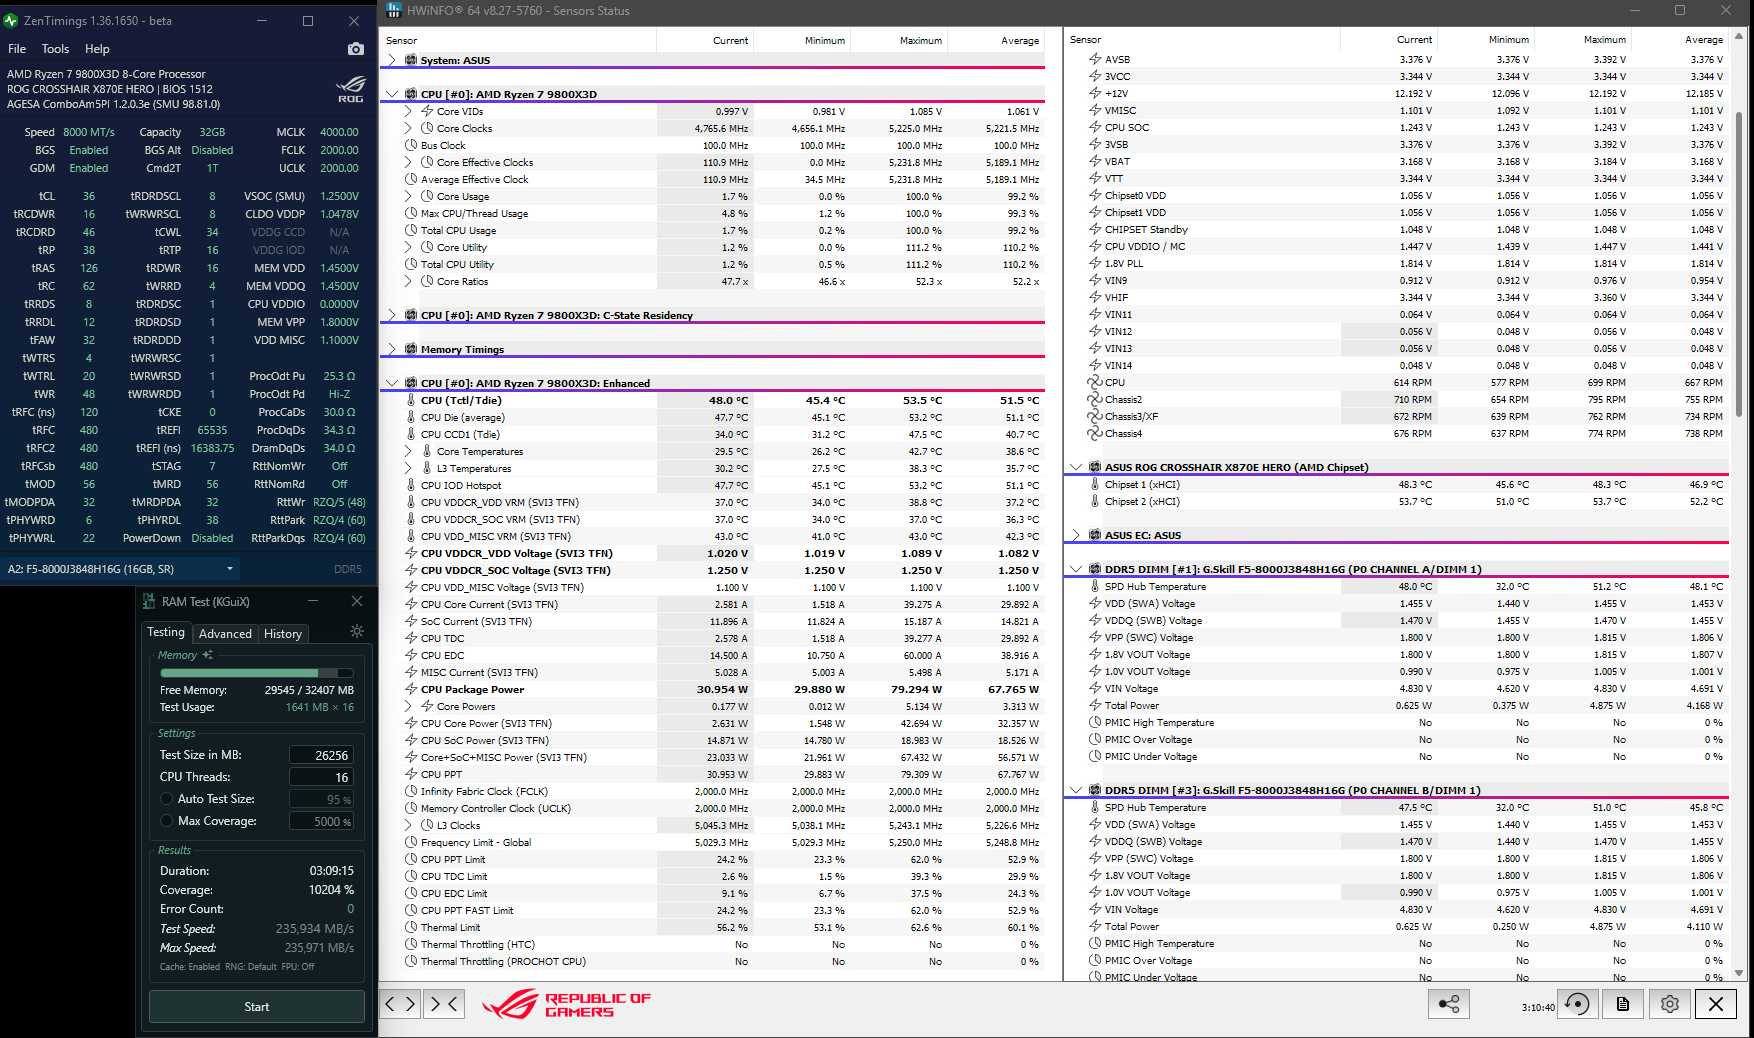This screenshot has width=1754, height=1038.
Task: Click the lightning icon for CPU VDDCR_VDD Voltage
Action: coord(411,553)
